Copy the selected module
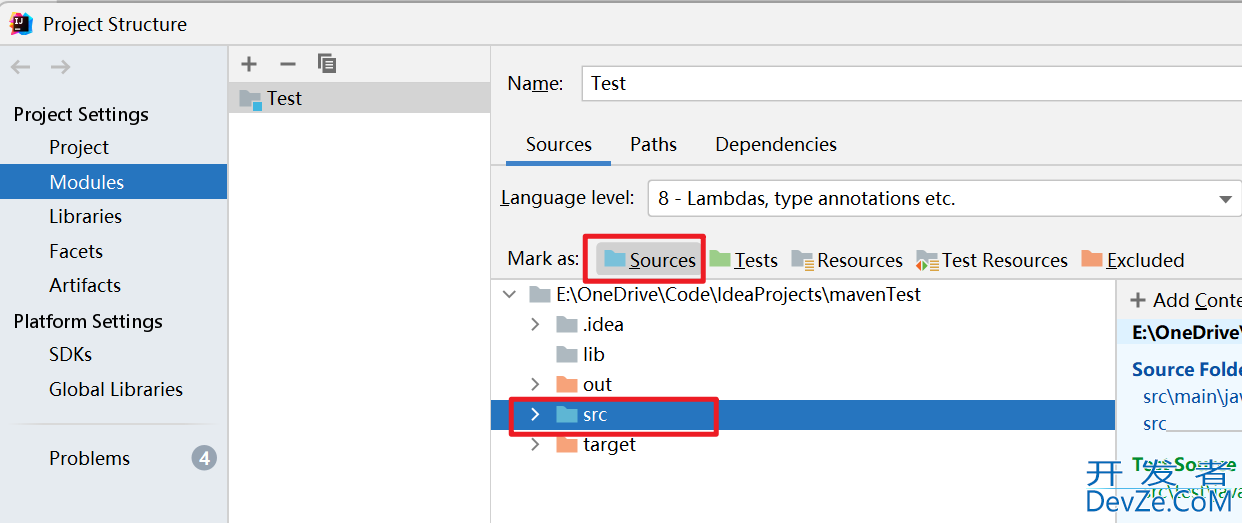 pyautogui.click(x=327, y=64)
